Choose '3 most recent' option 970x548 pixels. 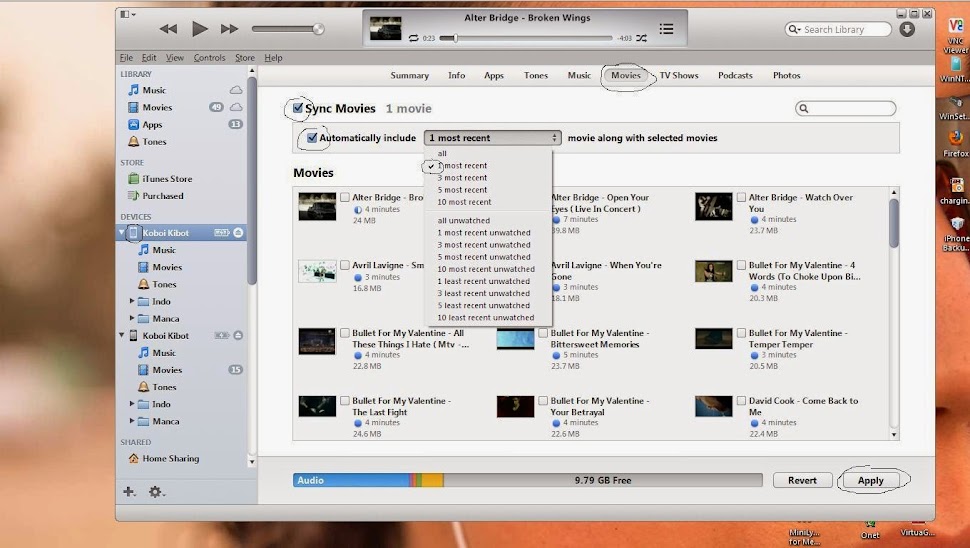coord(462,178)
